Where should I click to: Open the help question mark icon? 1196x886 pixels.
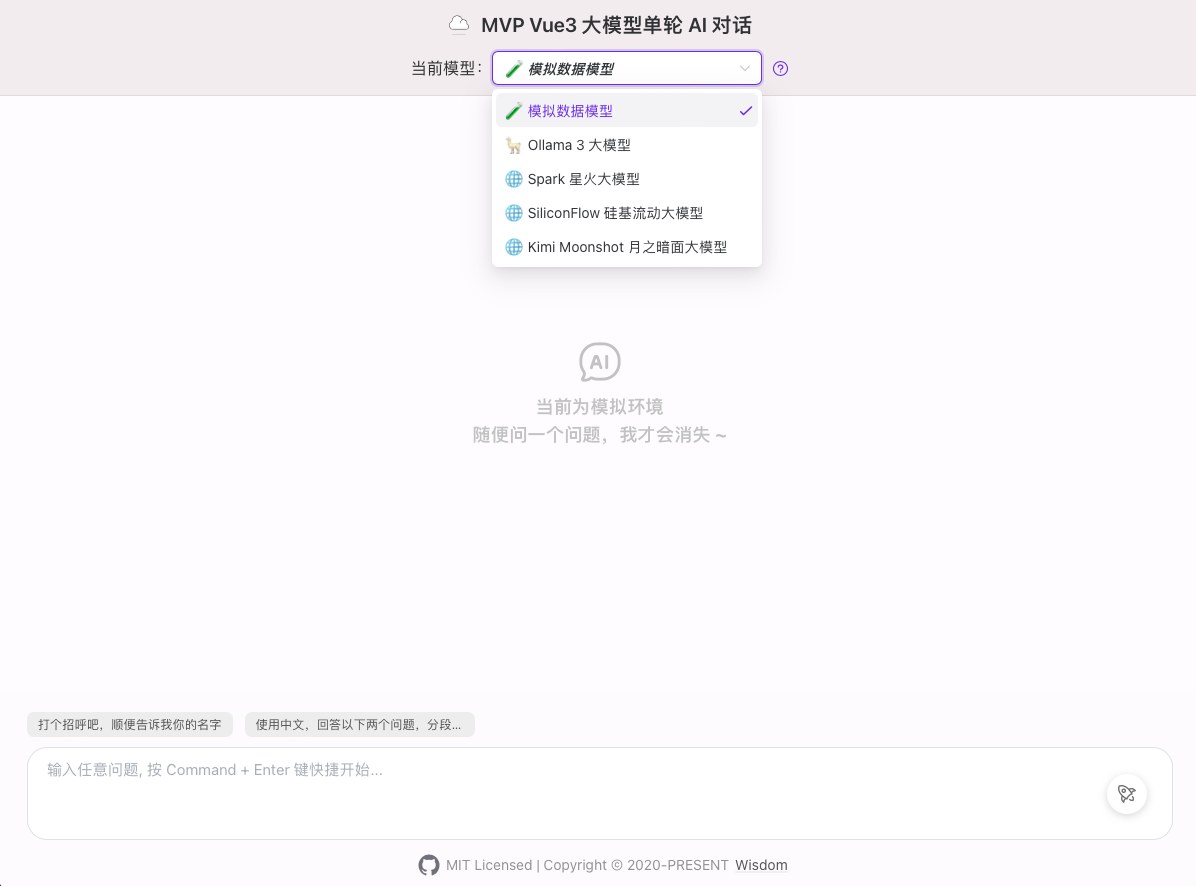point(780,68)
